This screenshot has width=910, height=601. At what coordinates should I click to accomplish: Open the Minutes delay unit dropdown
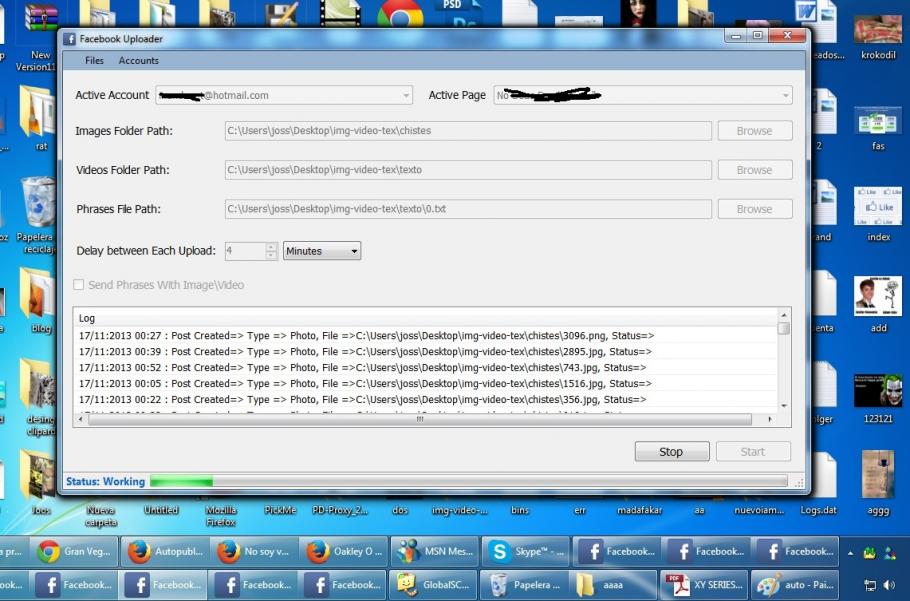[322, 251]
